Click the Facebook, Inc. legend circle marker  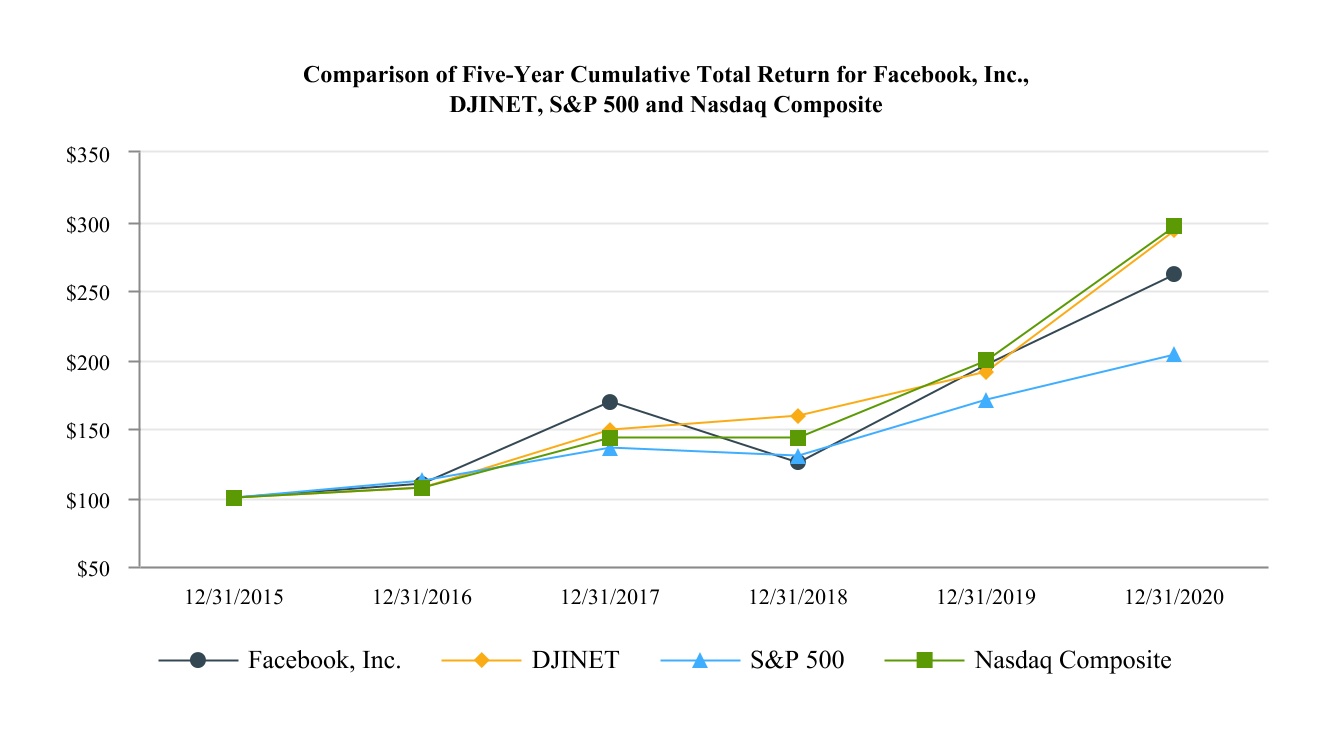tap(198, 661)
